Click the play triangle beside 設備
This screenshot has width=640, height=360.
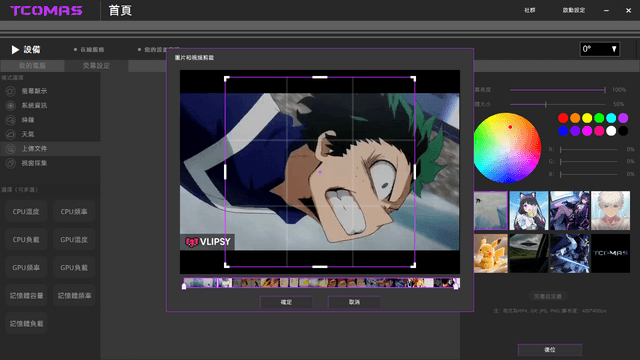pyautogui.click(x=15, y=49)
